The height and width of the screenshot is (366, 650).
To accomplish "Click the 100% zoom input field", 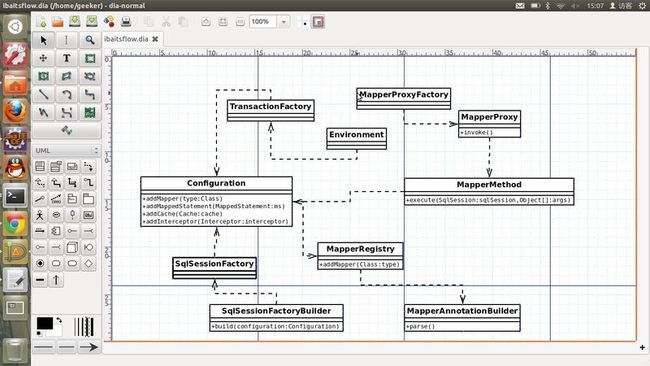I will coord(263,22).
